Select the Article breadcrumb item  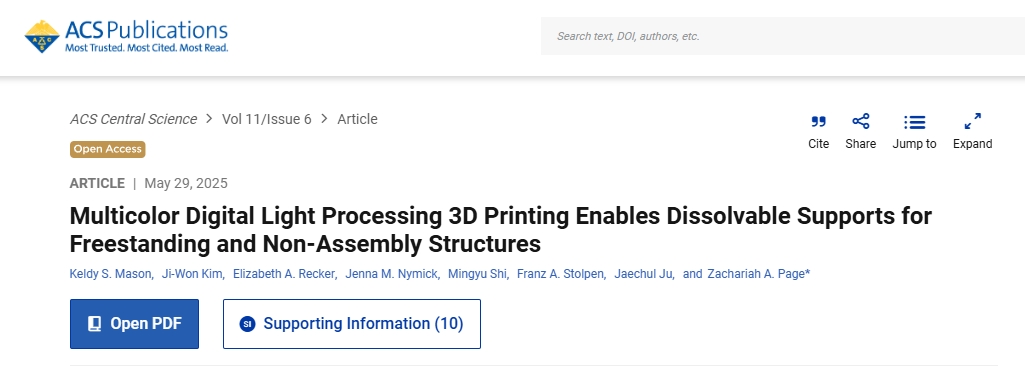click(x=357, y=119)
